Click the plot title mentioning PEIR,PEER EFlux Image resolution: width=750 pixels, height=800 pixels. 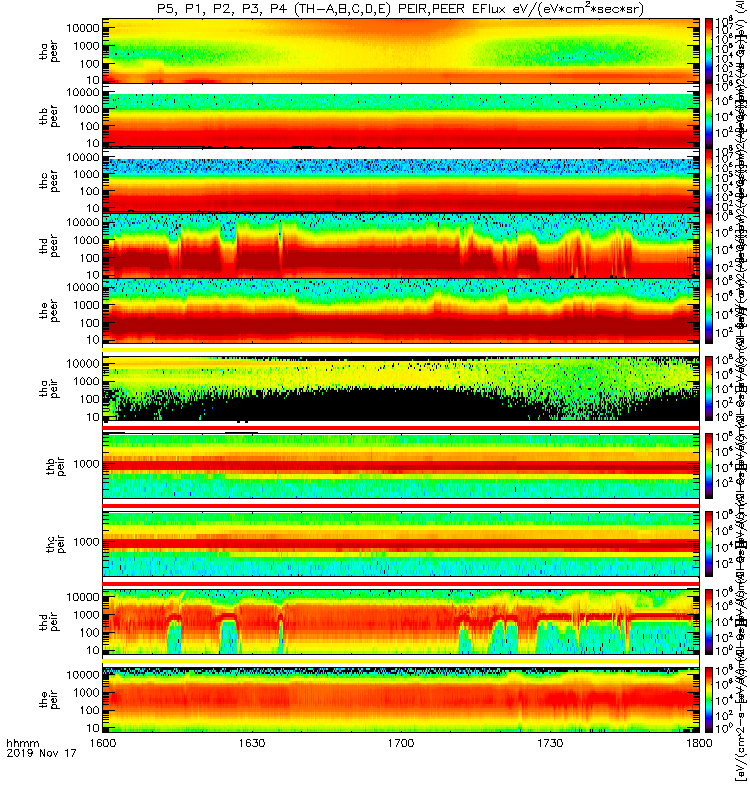401,9
